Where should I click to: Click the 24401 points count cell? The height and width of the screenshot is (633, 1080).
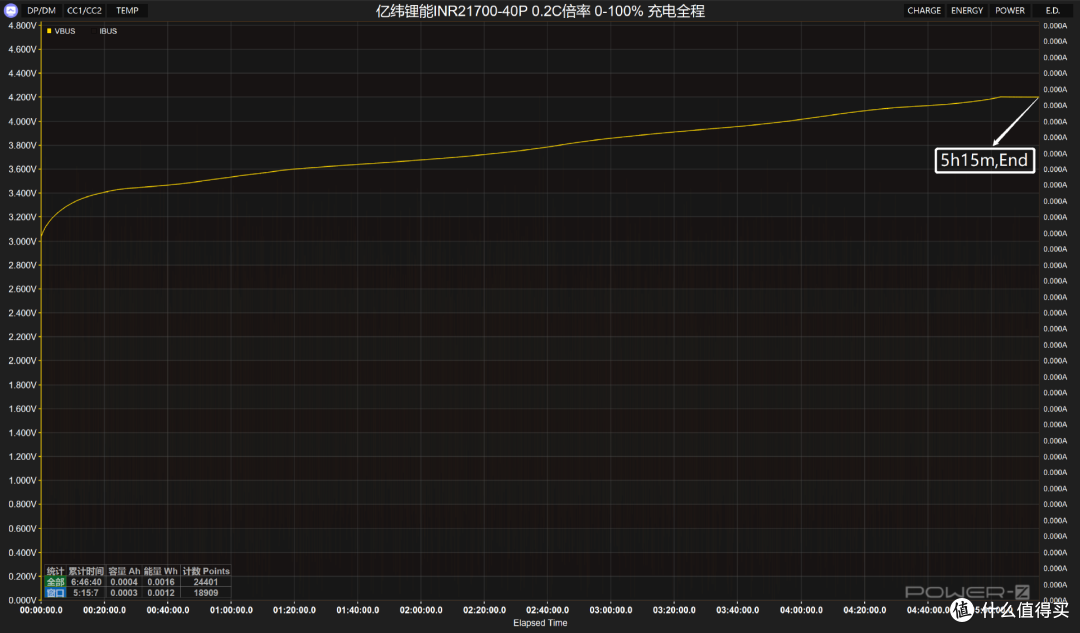206,582
